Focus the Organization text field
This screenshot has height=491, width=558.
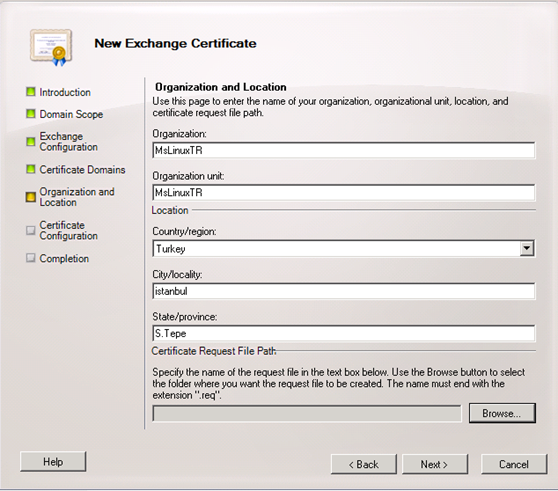pos(344,150)
